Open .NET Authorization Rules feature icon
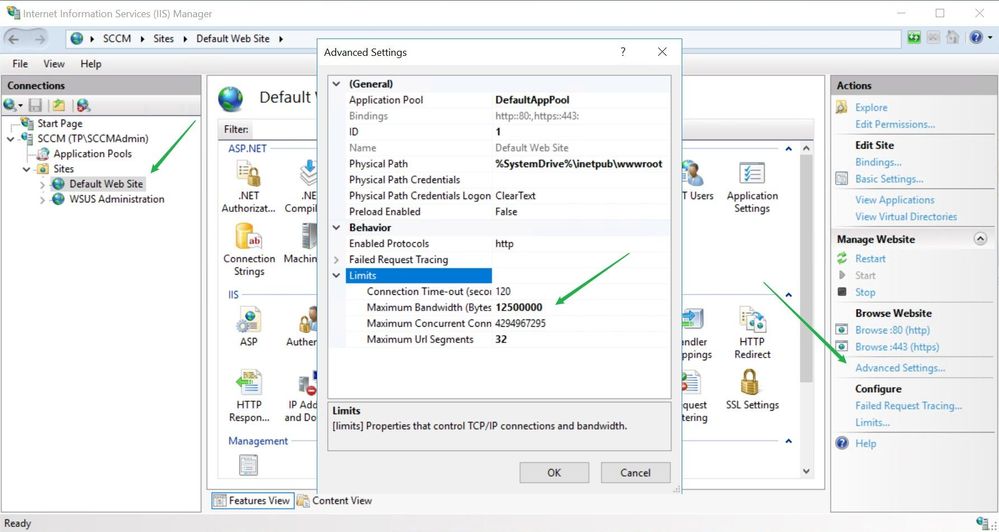Screen dimensions: 999x532 pyautogui.click(x=248, y=173)
